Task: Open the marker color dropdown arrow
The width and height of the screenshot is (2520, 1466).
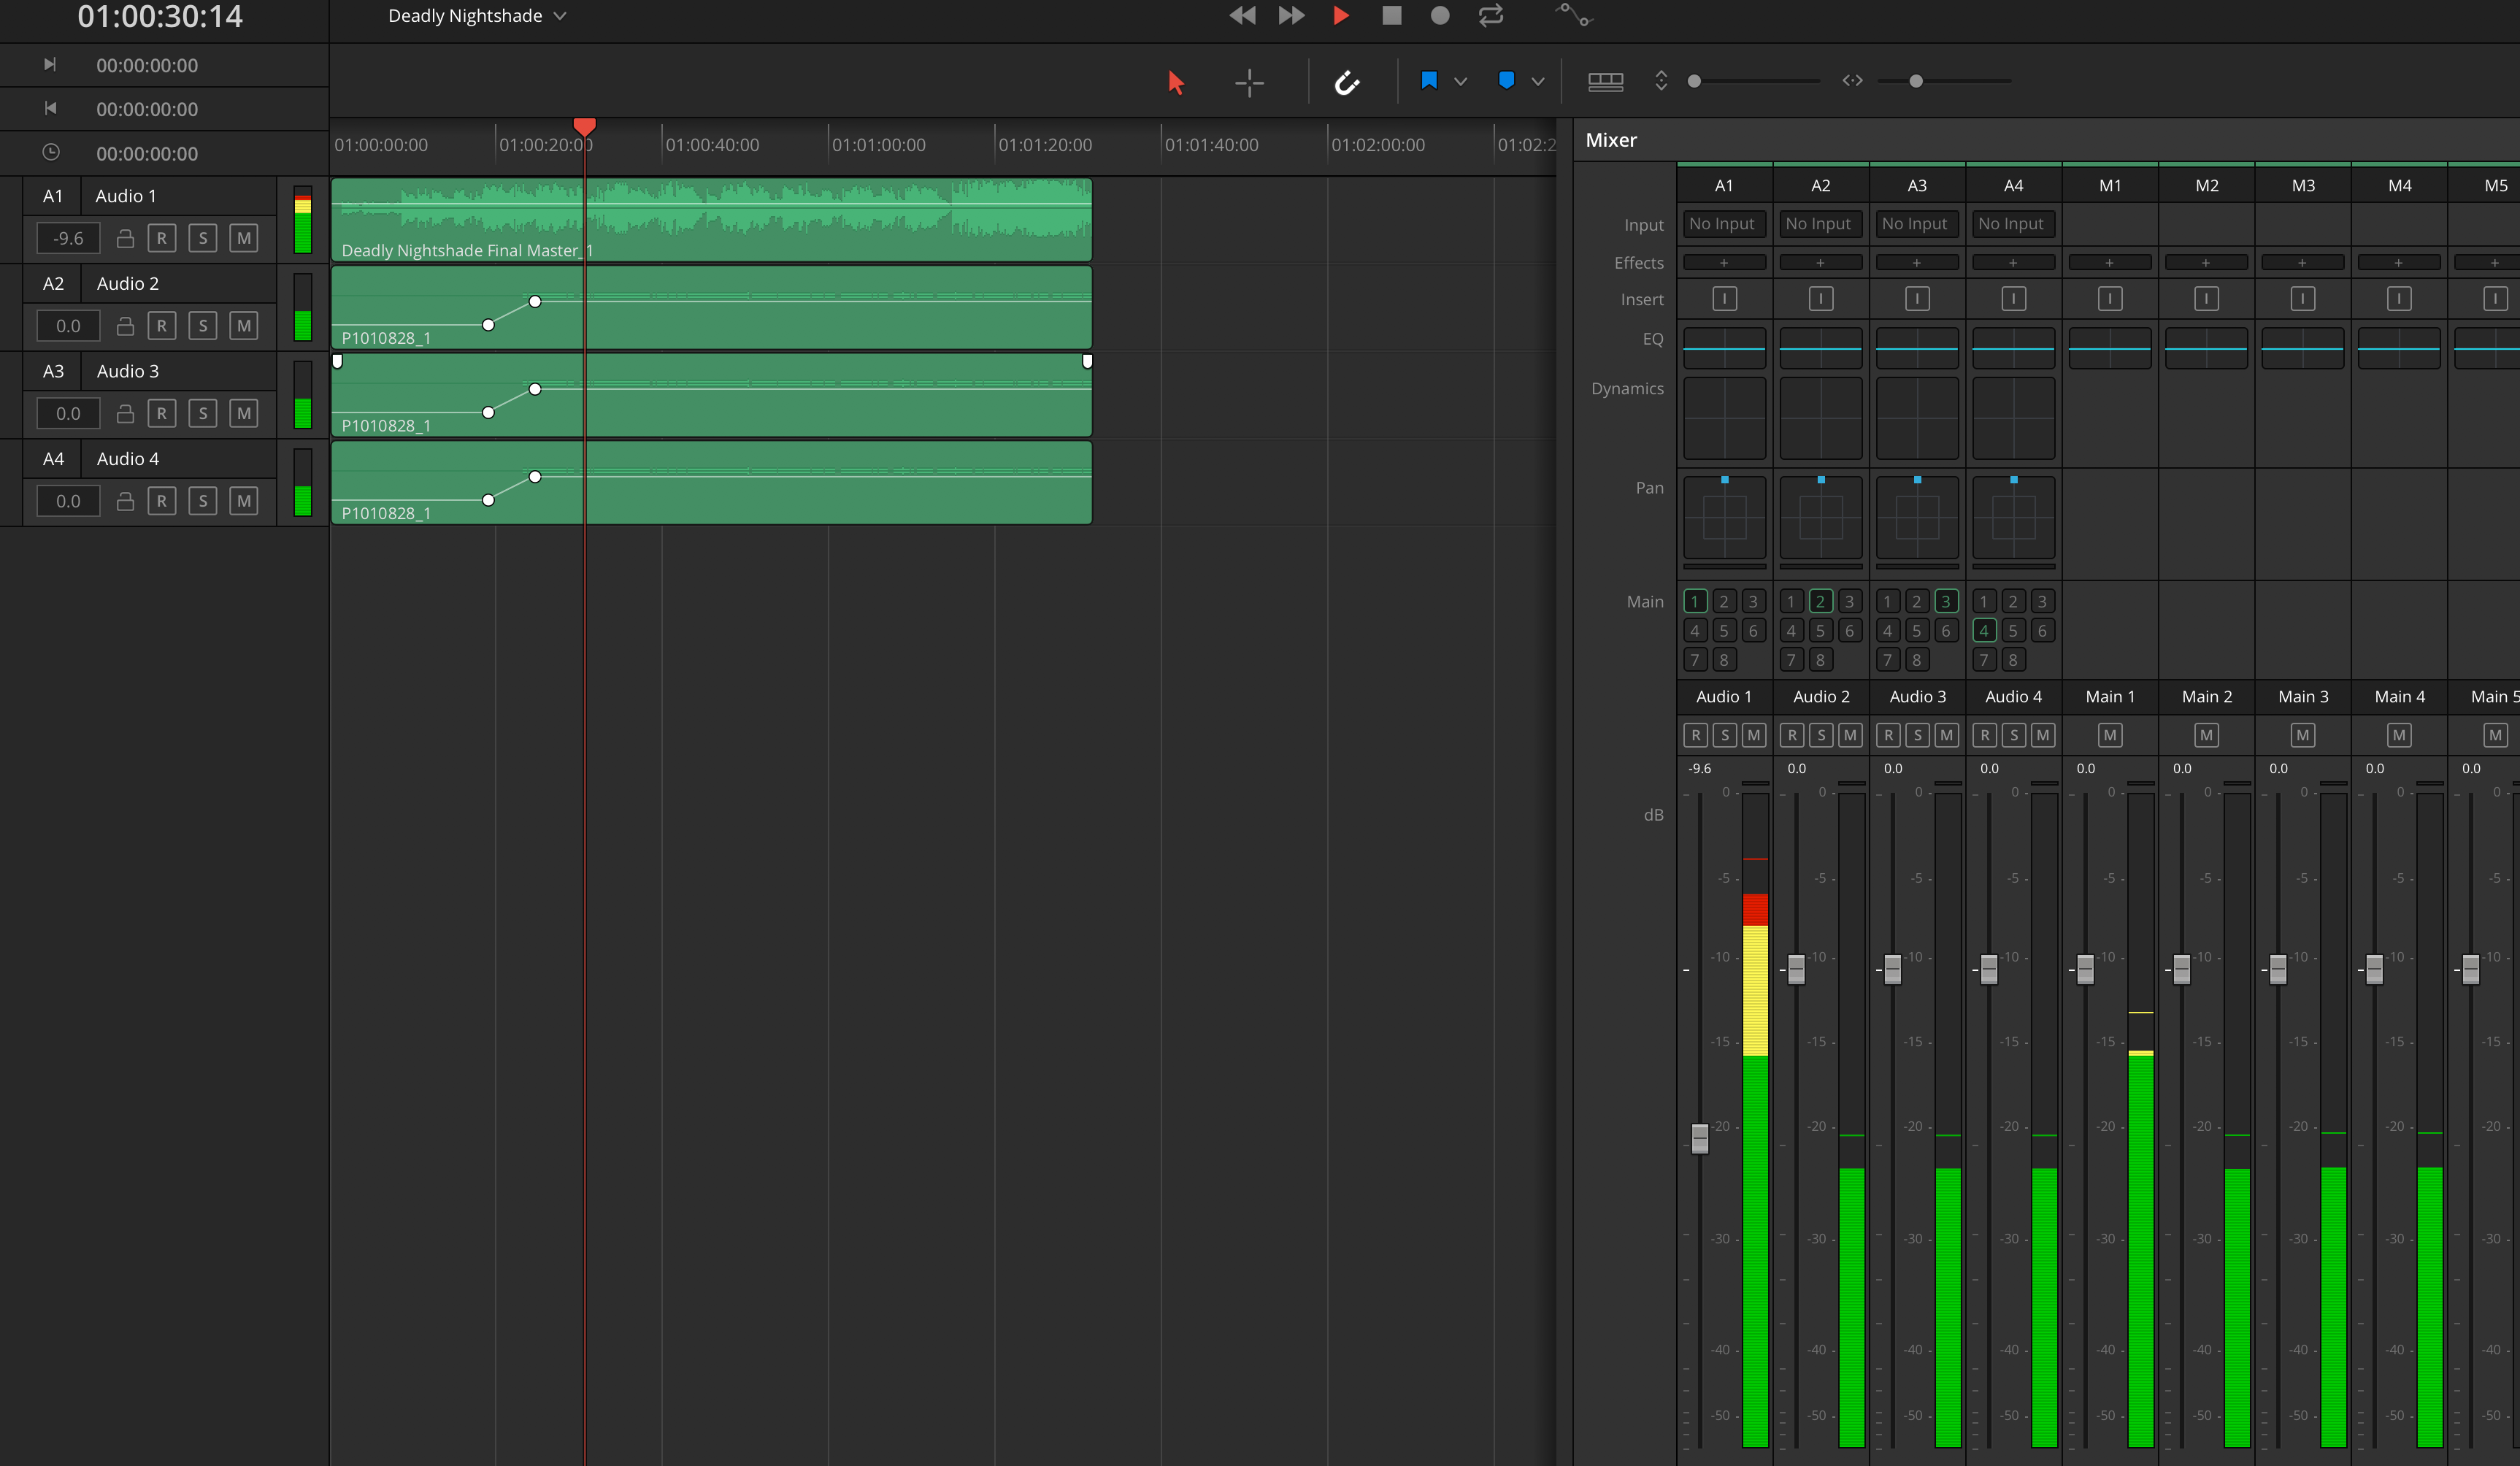Action: click(x=1538, y=82)
